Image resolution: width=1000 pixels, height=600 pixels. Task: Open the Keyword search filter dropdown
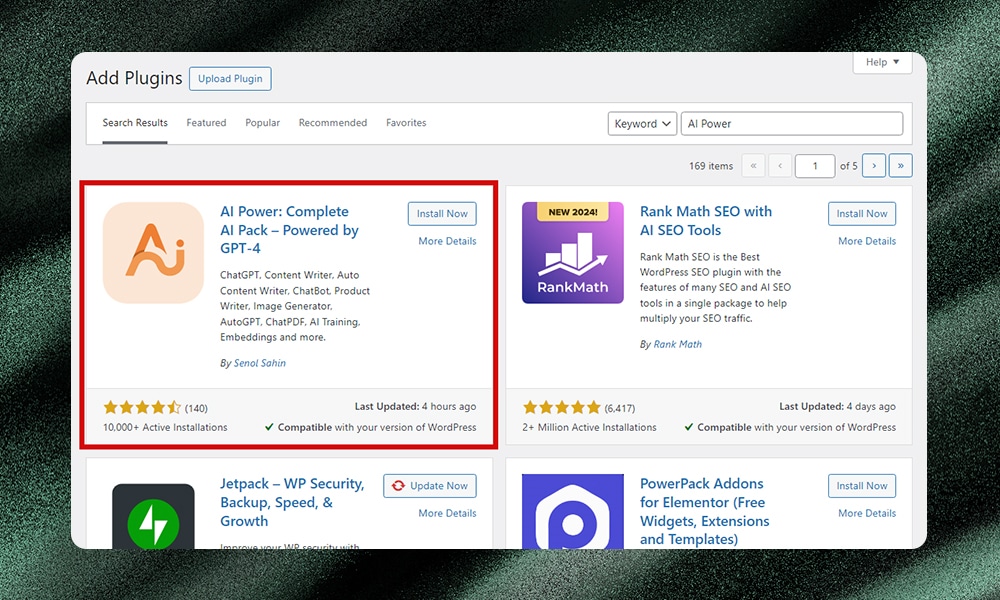[641, 123]
